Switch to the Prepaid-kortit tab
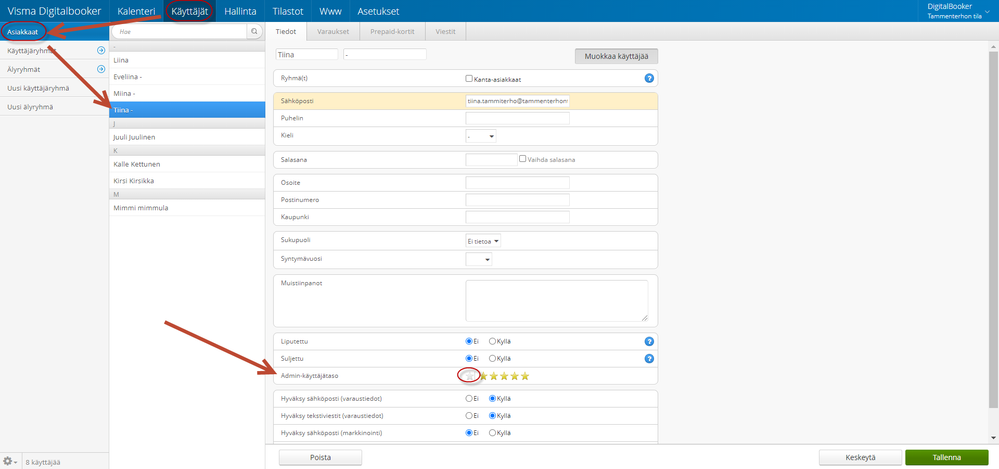Screen dimensions: 999x469 392,31
